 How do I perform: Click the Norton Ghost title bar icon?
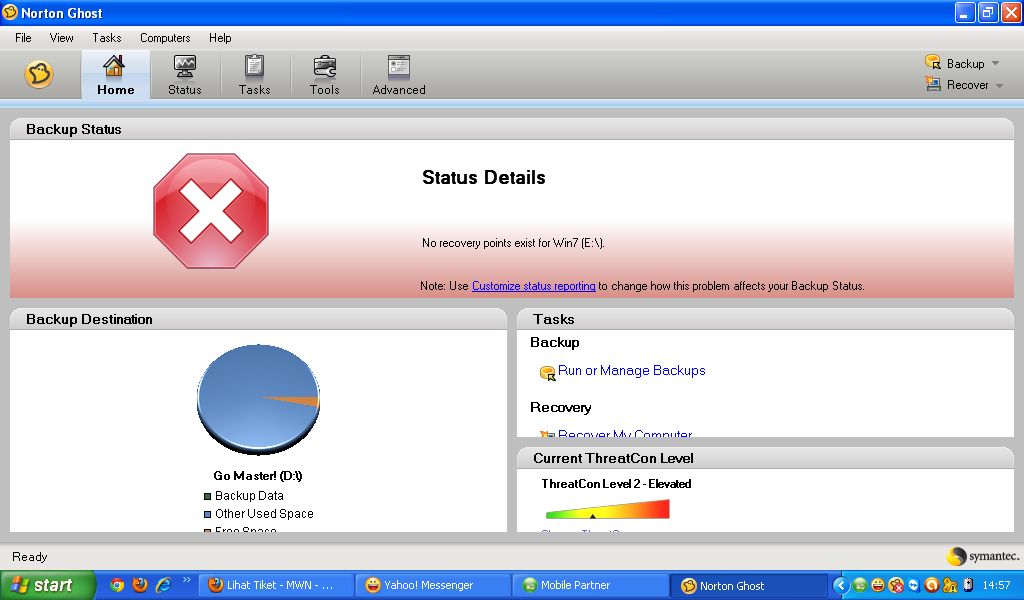point(10,12)
